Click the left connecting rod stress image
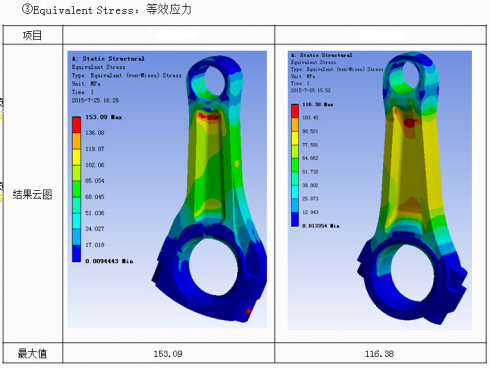The height and width of the screenshot is (368, 490). [x=167, y=189]
